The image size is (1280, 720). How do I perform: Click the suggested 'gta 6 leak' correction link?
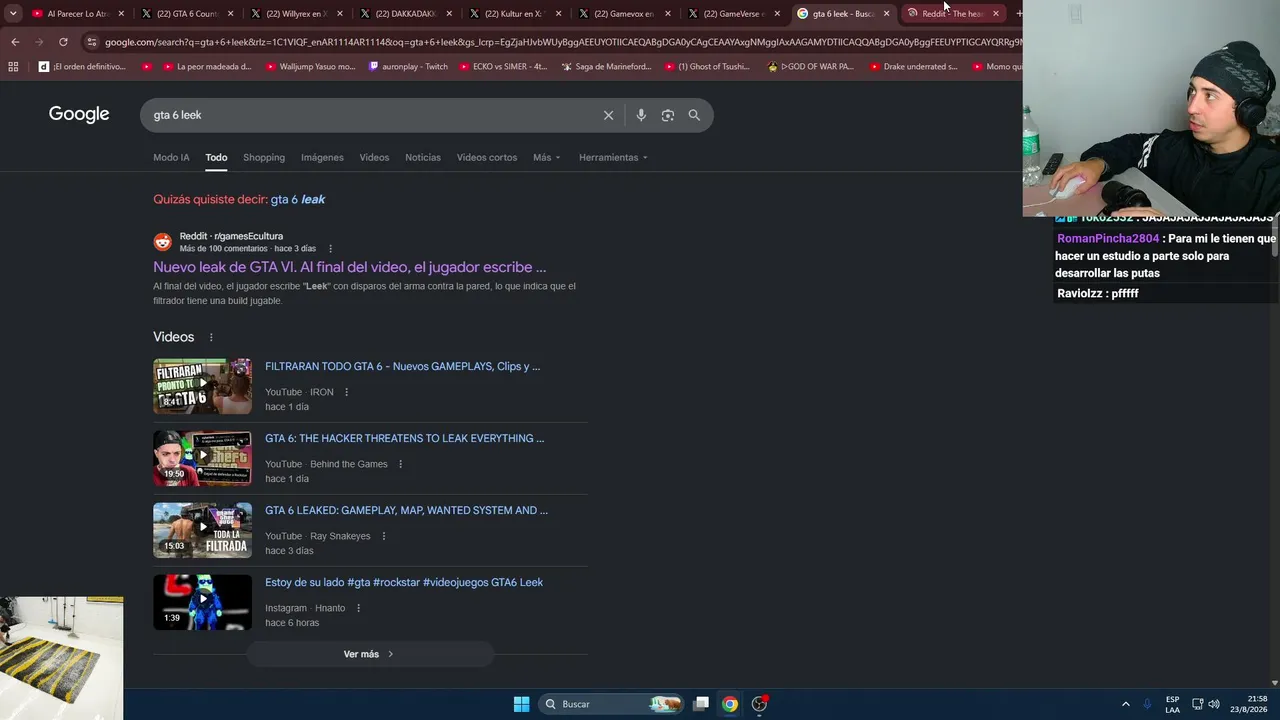298,200
